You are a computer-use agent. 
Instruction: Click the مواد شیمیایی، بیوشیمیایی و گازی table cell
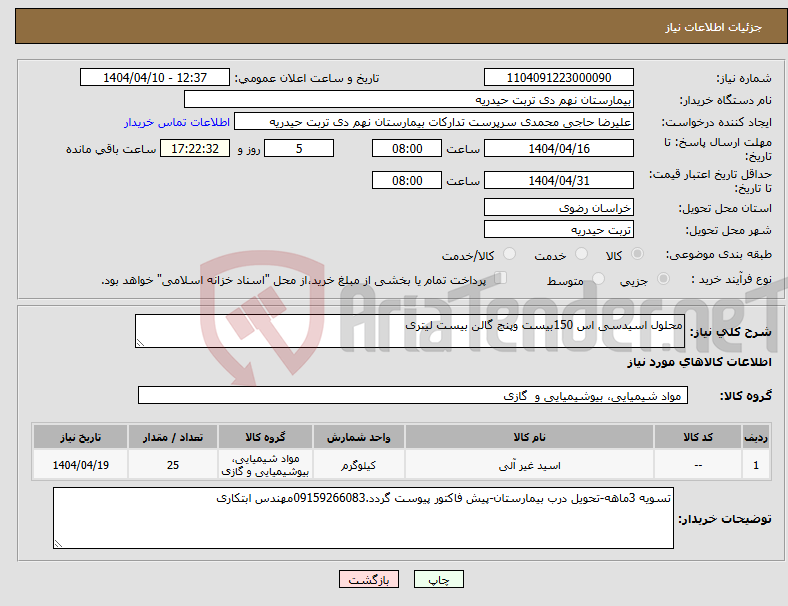265,465
